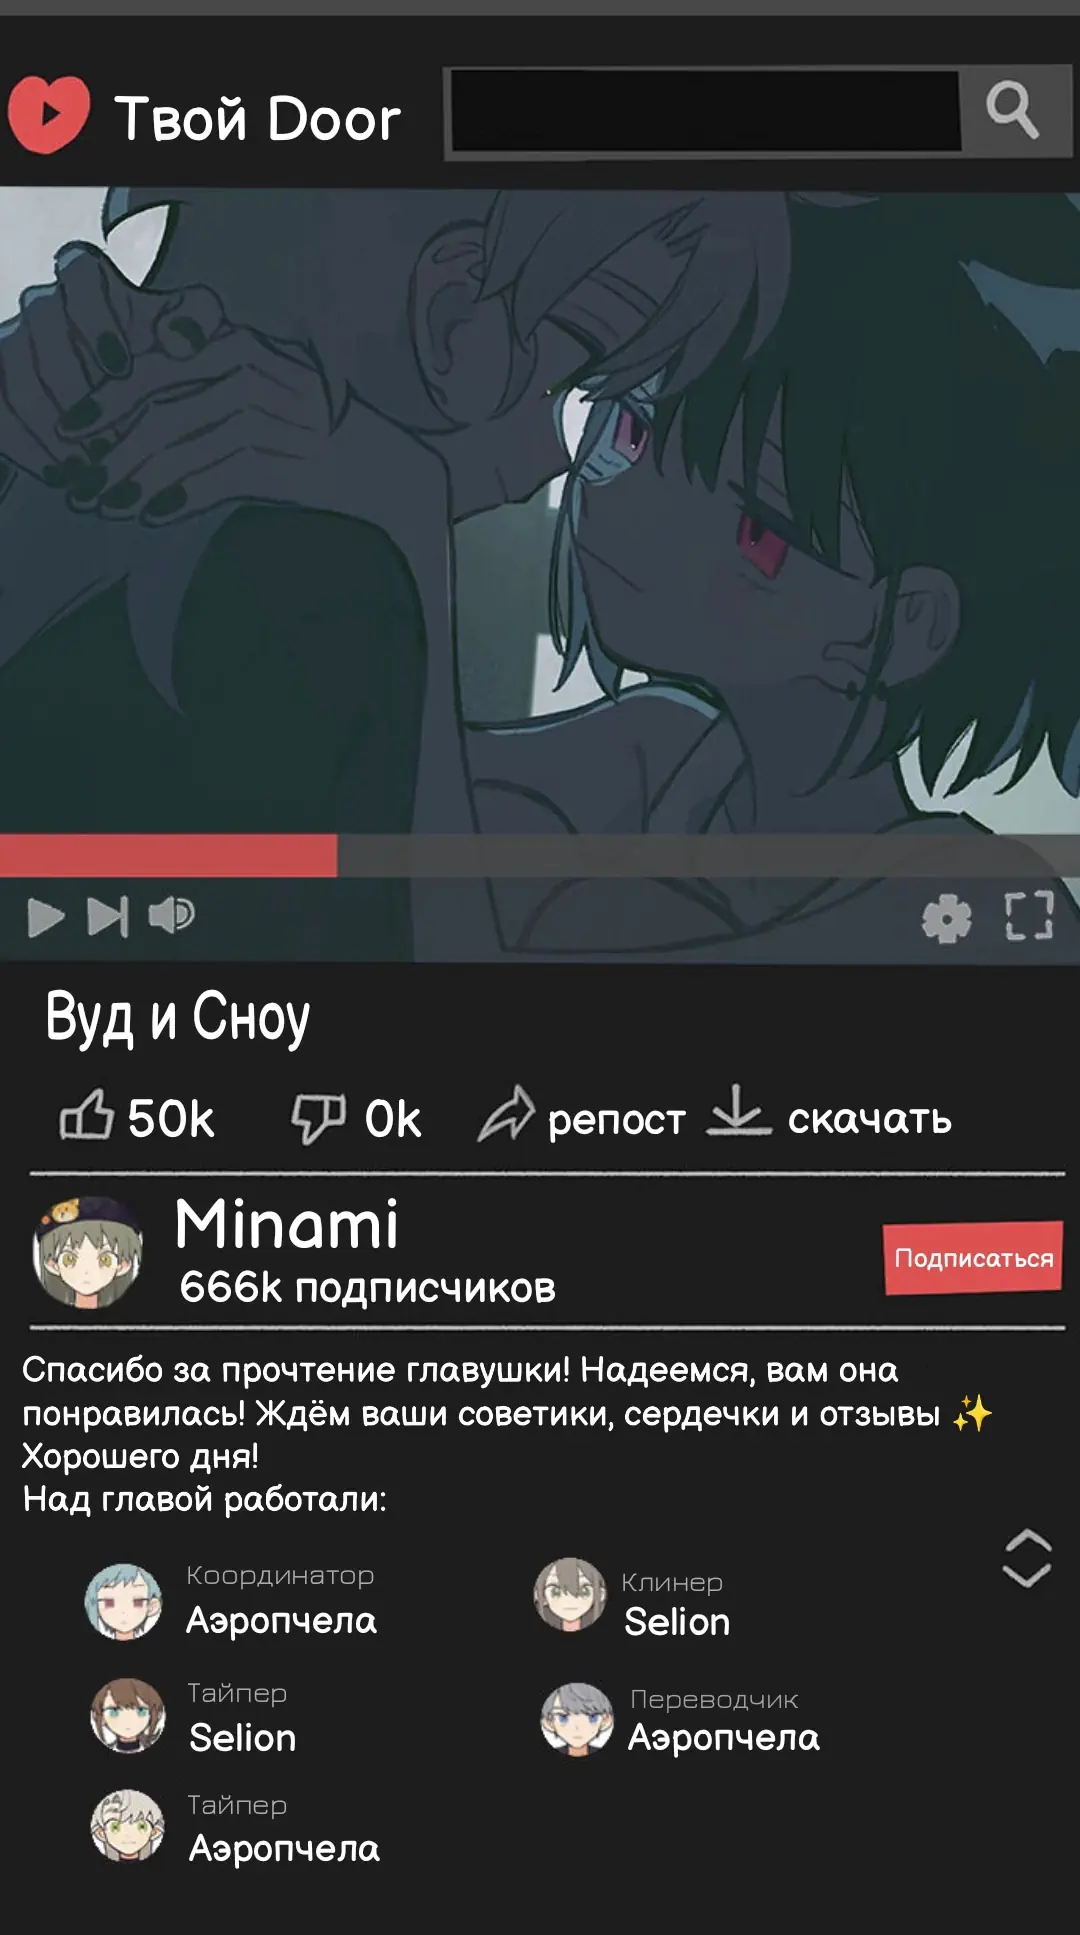Open Координатор Аэропчела avatar

coord(123,1602)
